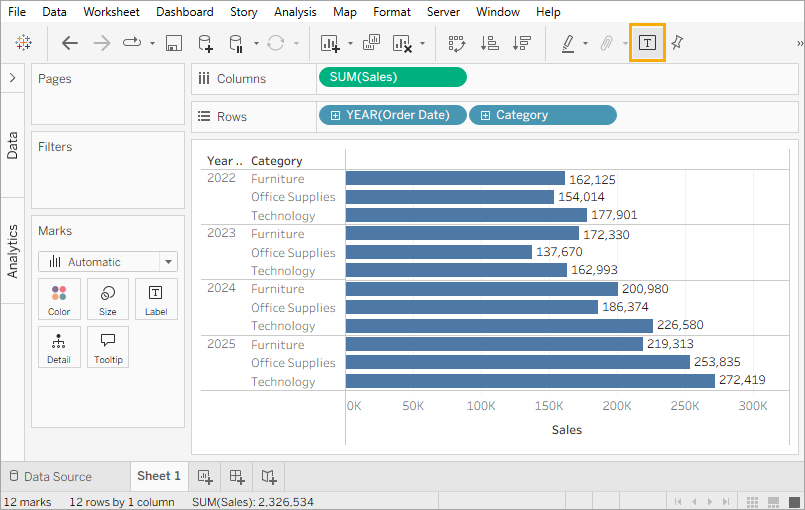Open the Analysis menu
This screenshot has height=510, width=805.
click(x=295, y=12)
